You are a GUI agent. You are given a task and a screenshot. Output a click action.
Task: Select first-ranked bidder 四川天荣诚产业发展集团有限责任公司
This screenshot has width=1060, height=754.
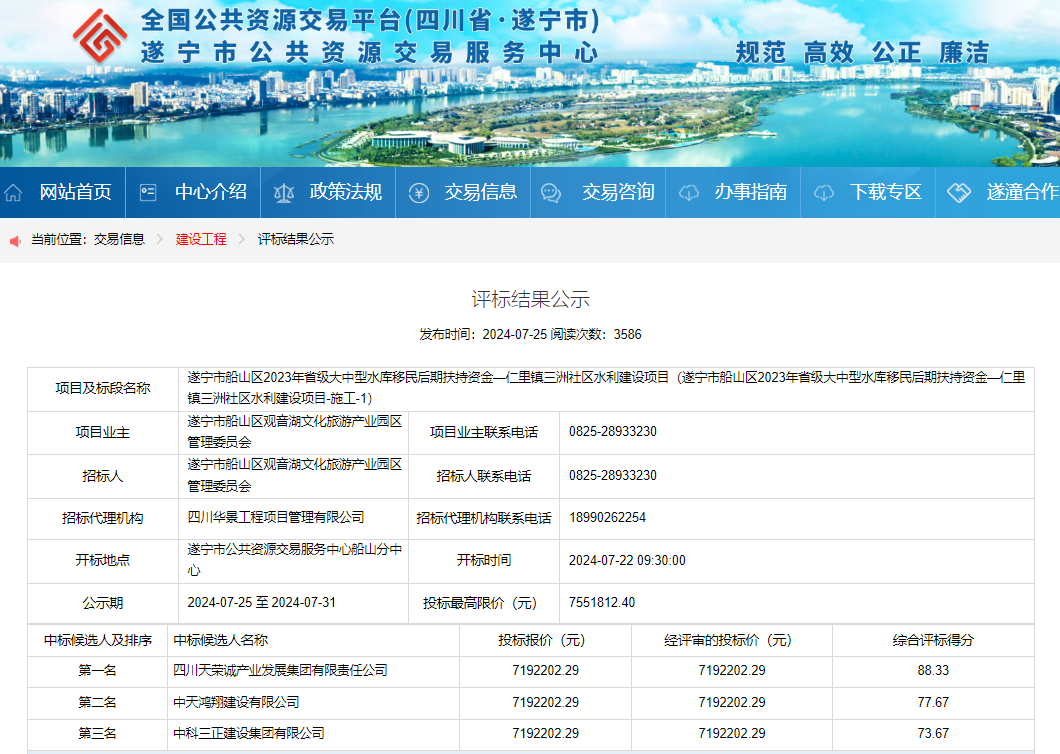coord(280,670)
